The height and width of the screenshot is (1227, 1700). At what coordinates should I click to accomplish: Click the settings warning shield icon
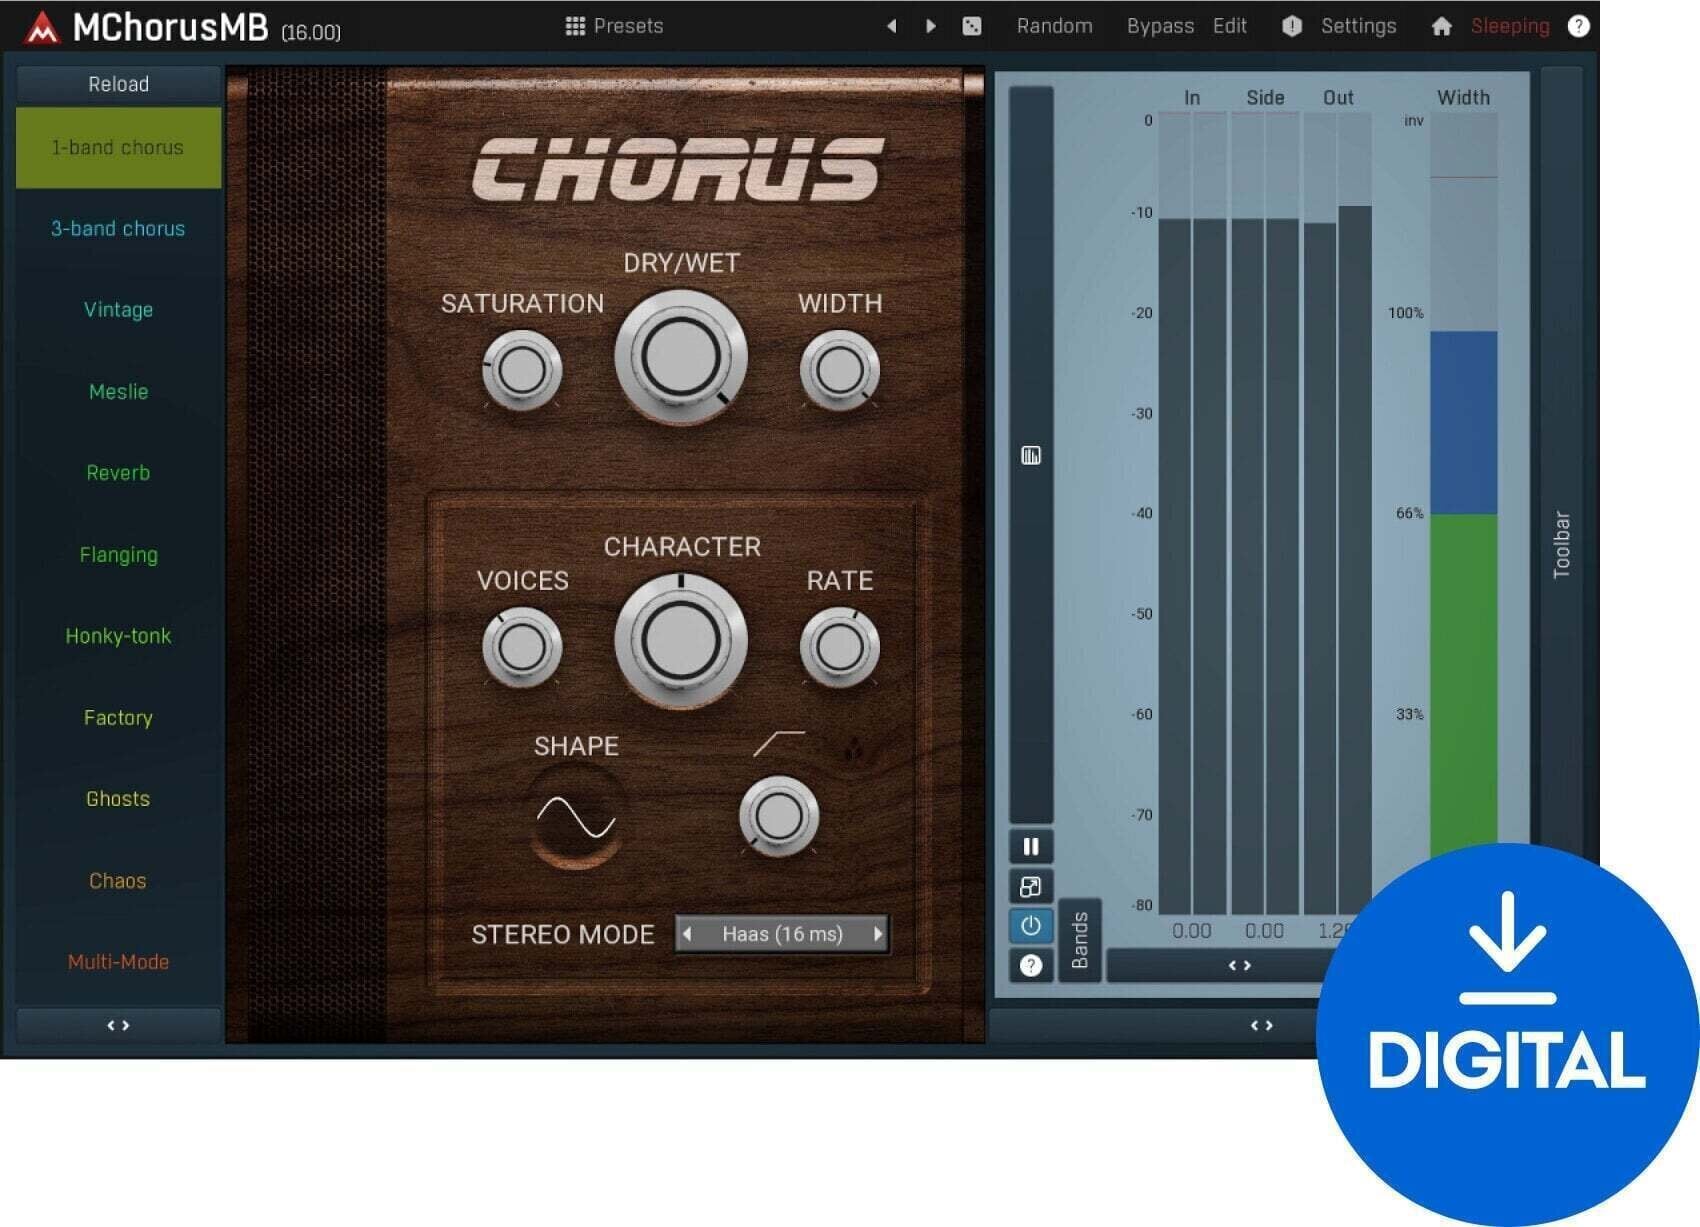point(1292,26)
